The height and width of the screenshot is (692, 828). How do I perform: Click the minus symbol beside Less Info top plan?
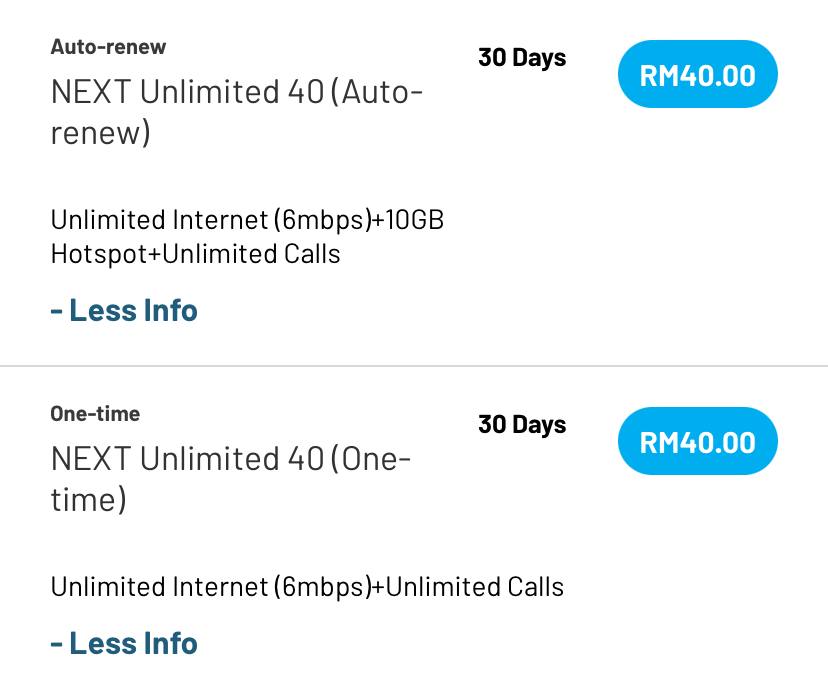pyautogui.click(x=57, y=310)
